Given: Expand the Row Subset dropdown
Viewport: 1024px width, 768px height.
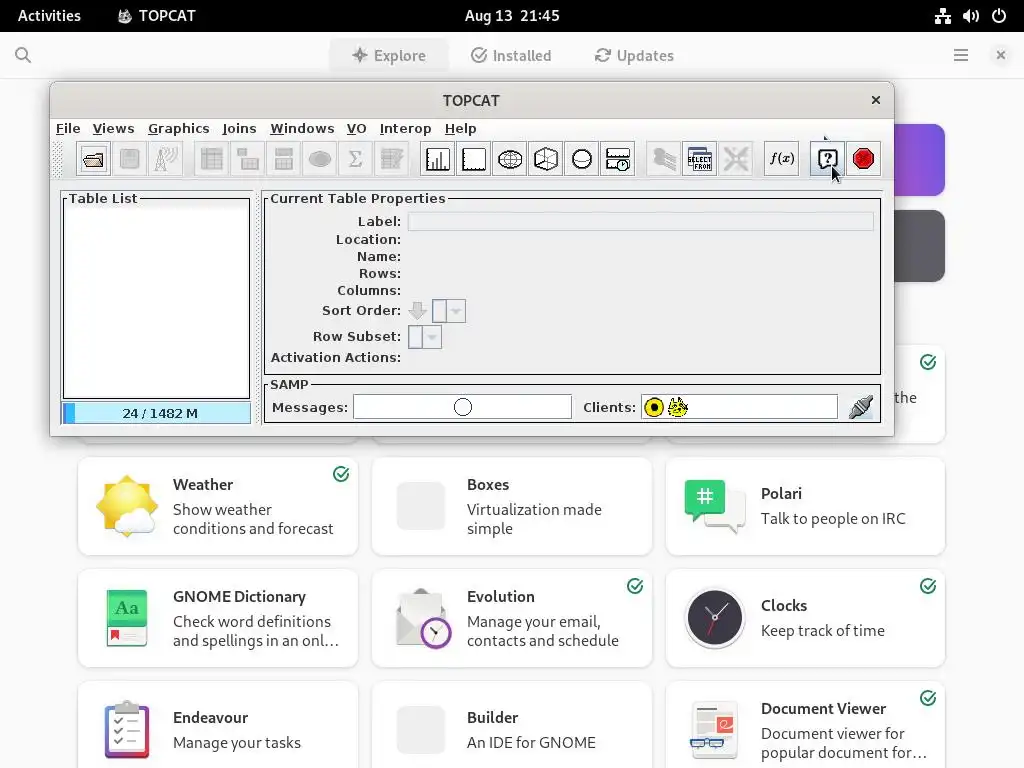Looking at the screenshot, I should tap(432, 337).
